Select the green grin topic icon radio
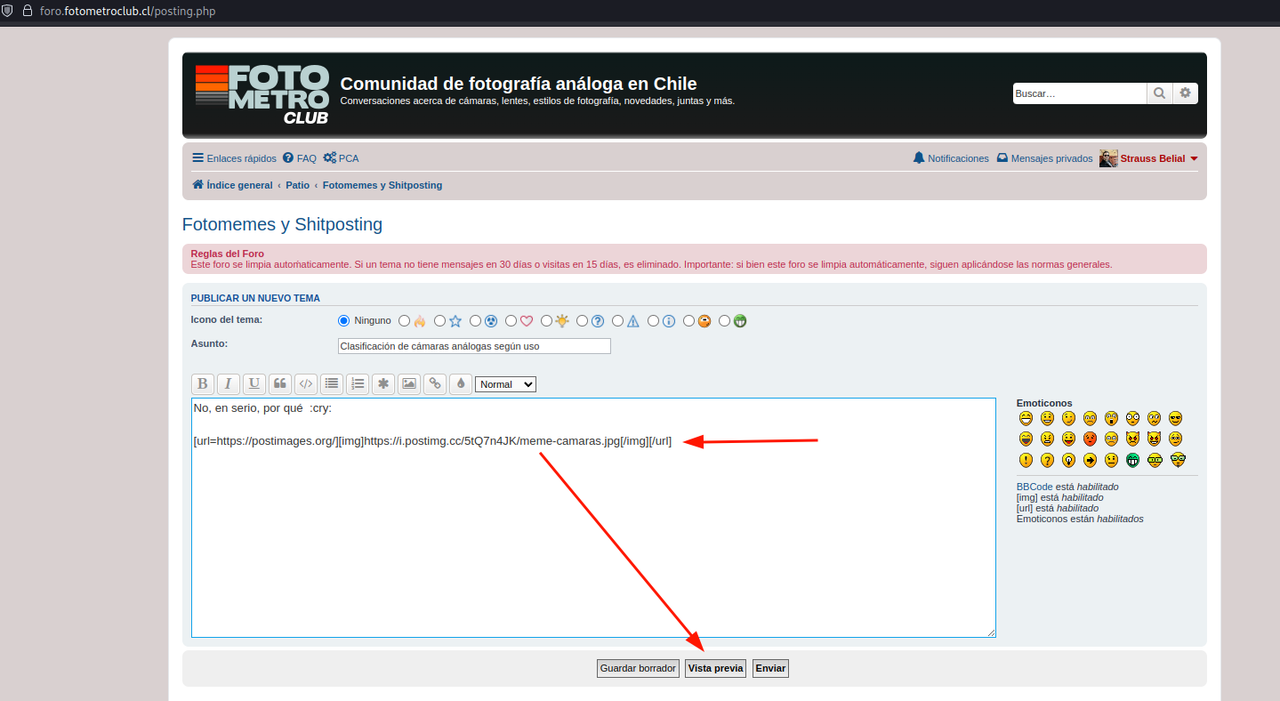 [x=725, y=321]
